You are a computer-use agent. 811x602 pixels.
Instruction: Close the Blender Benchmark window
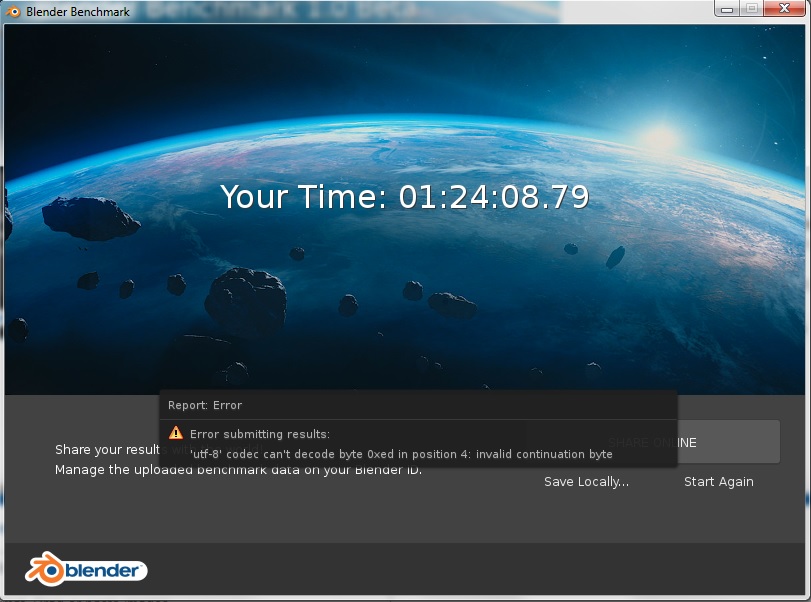pyautogui.click(x=785, y=9)
